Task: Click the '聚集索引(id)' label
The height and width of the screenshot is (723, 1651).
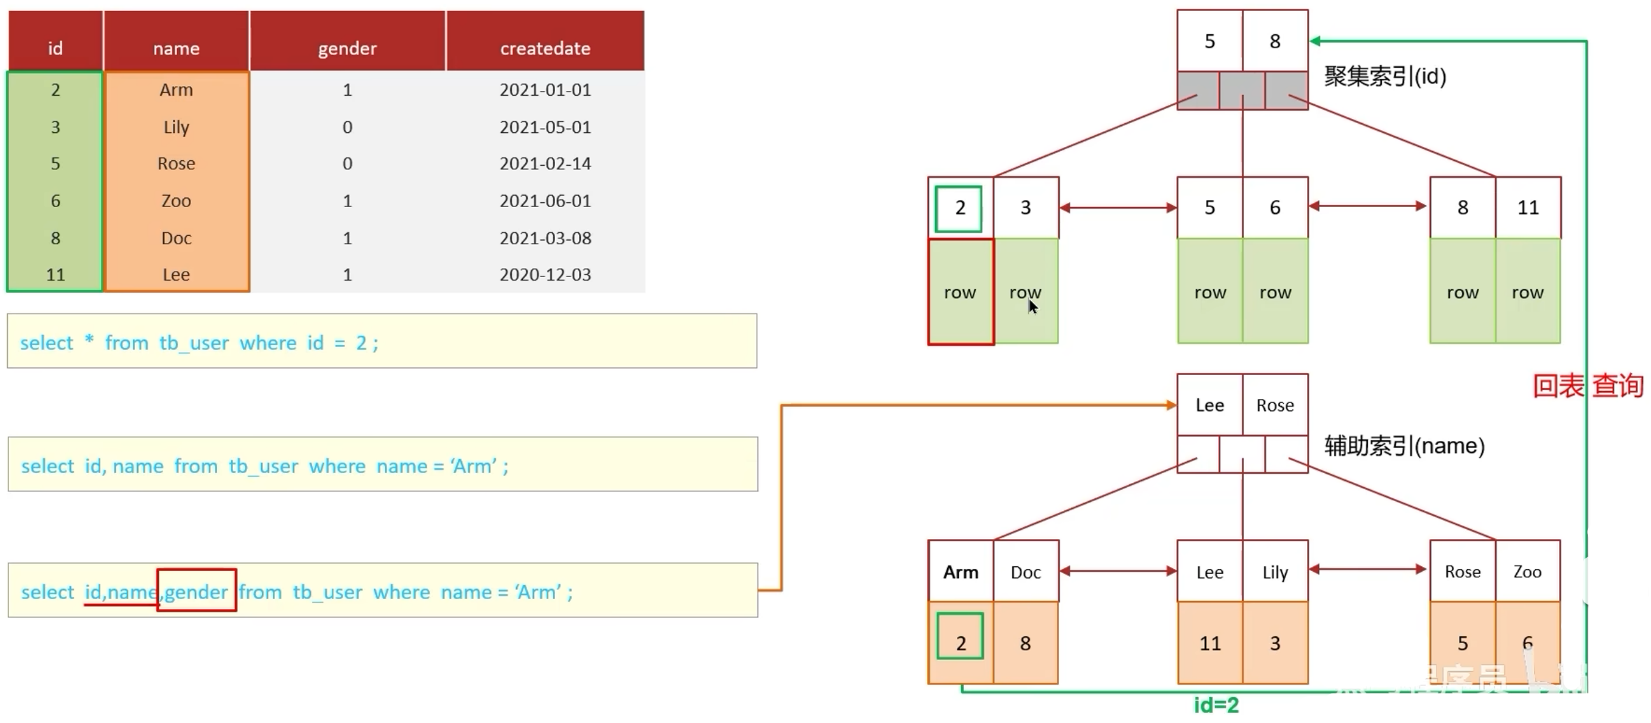Action: click(1385, 76)
